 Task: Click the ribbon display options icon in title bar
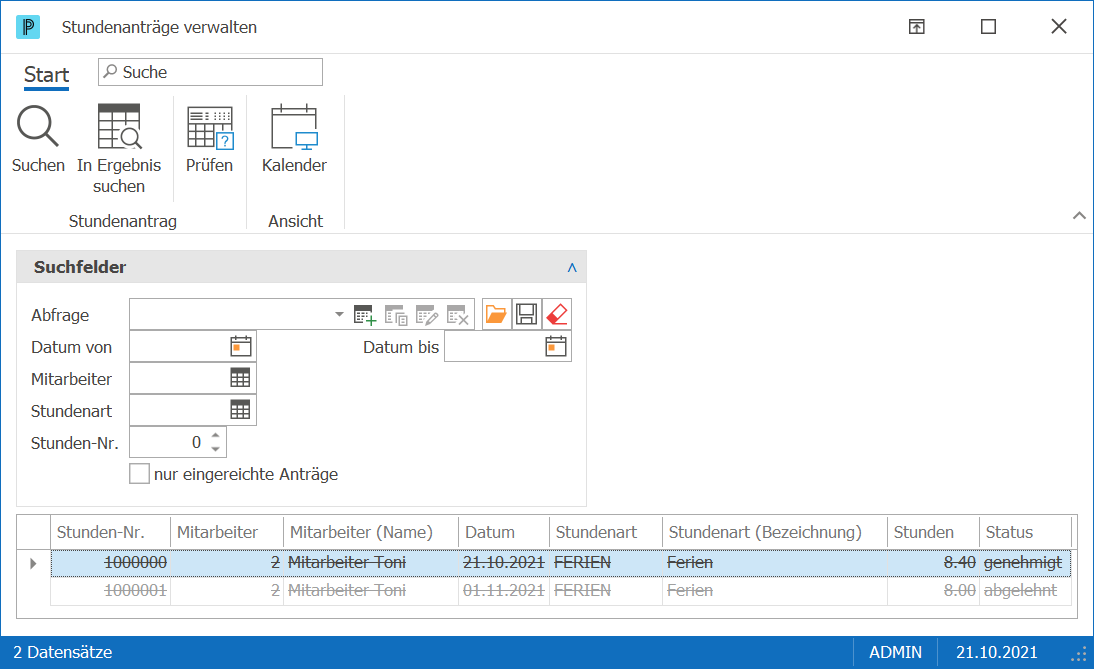917,27
